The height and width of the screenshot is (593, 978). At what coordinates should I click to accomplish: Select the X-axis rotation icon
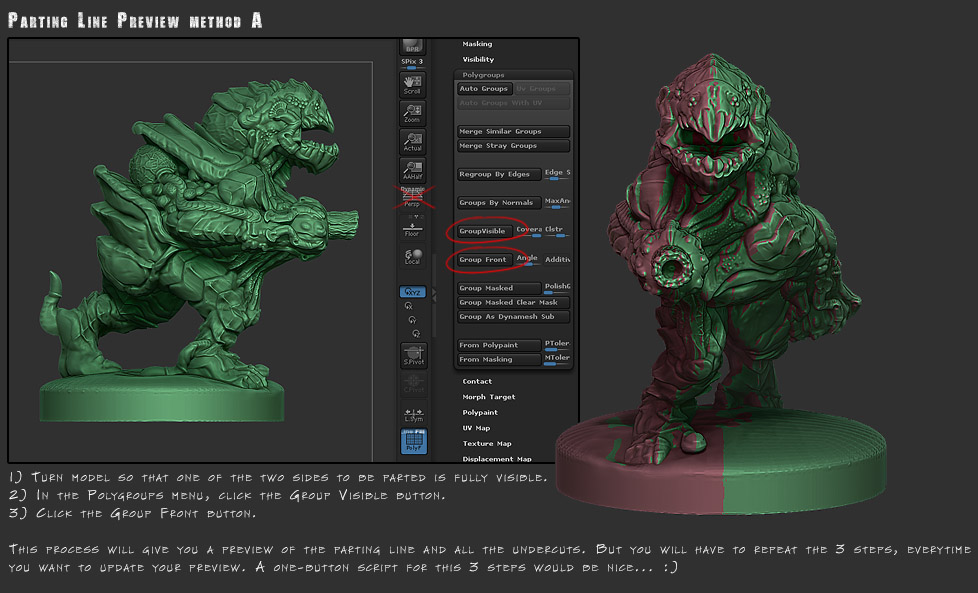click(x=409, y=306)
